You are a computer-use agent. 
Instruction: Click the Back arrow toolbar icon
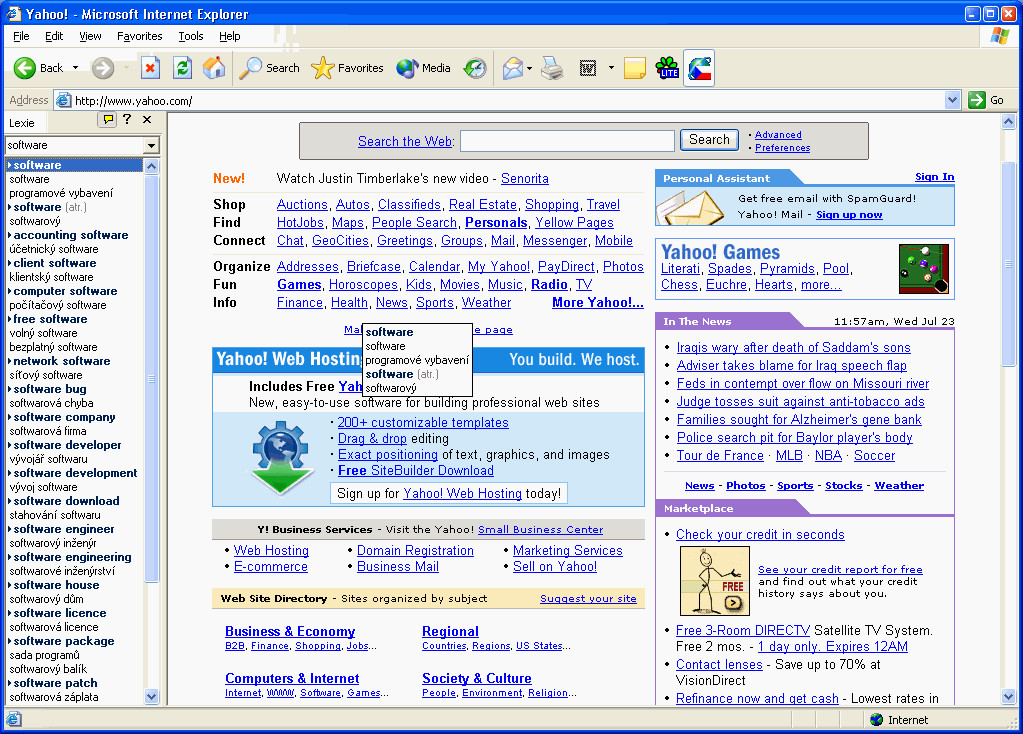tap(25, 68)
